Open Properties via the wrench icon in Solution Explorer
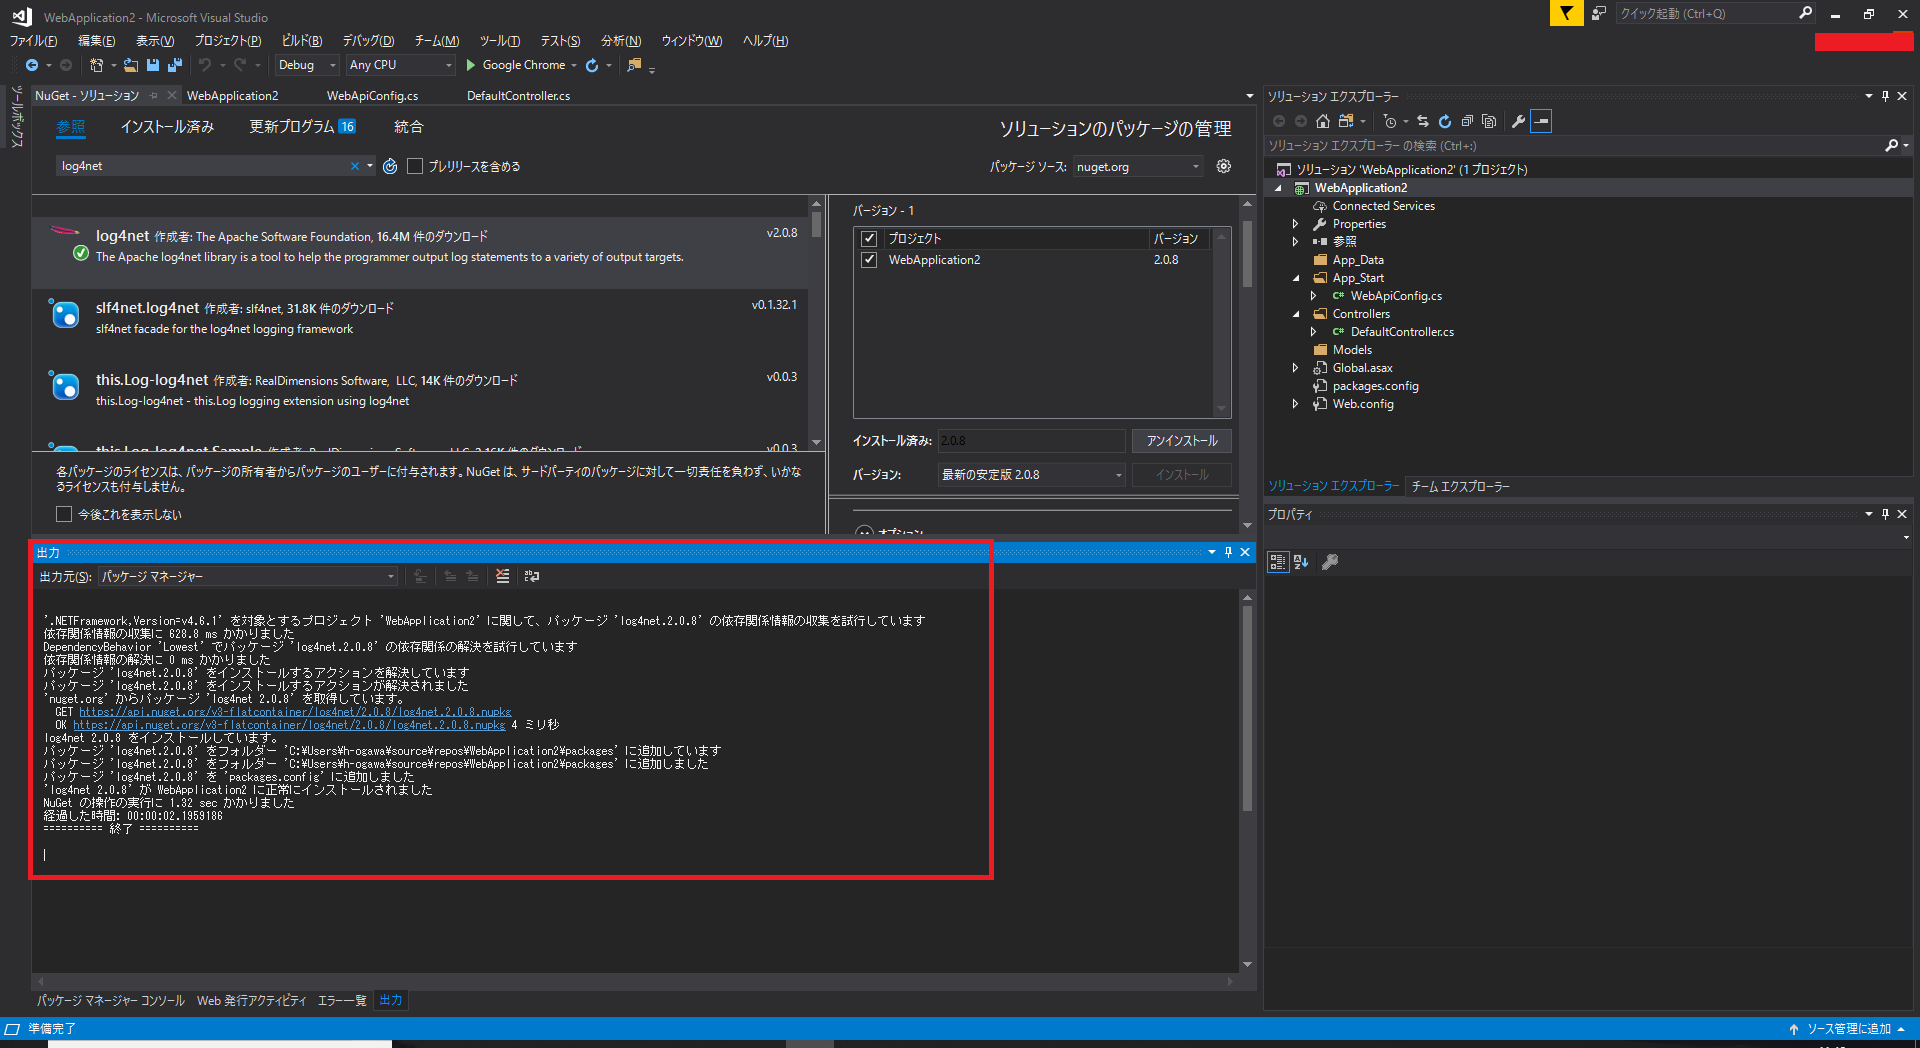 tap(1518, 121)
